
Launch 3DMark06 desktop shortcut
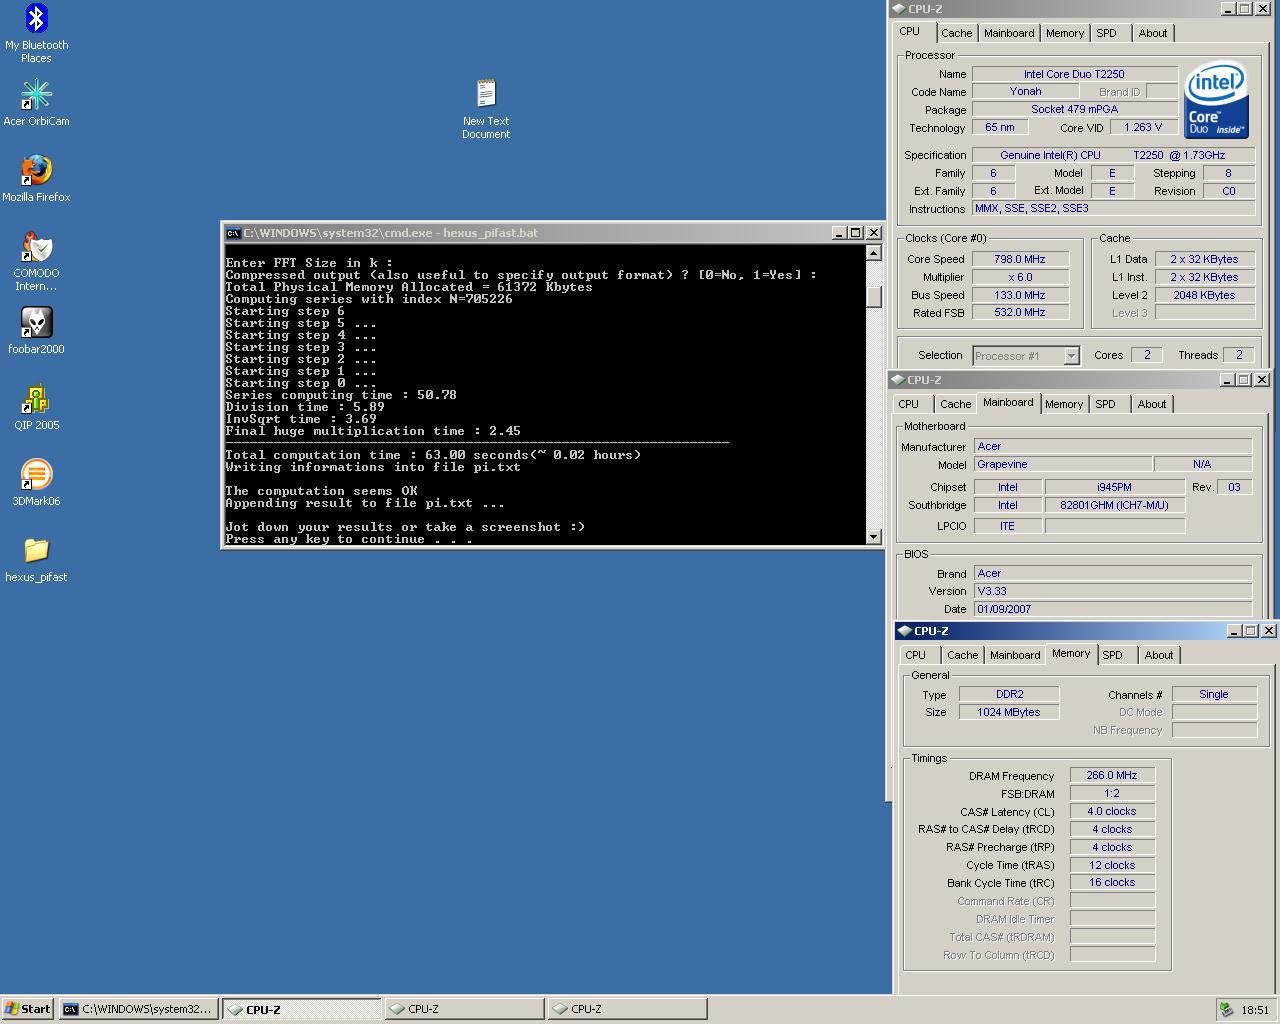coord(36,483)
